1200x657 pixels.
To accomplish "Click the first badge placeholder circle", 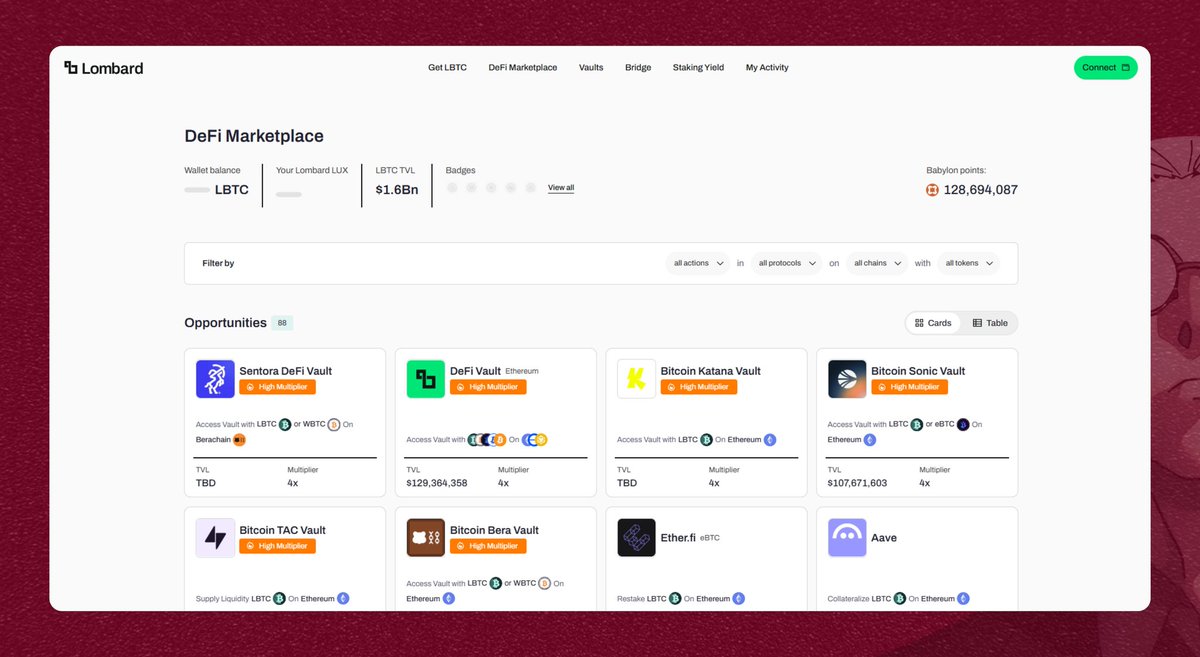I will pyautogui.click(x=452, y=188).
